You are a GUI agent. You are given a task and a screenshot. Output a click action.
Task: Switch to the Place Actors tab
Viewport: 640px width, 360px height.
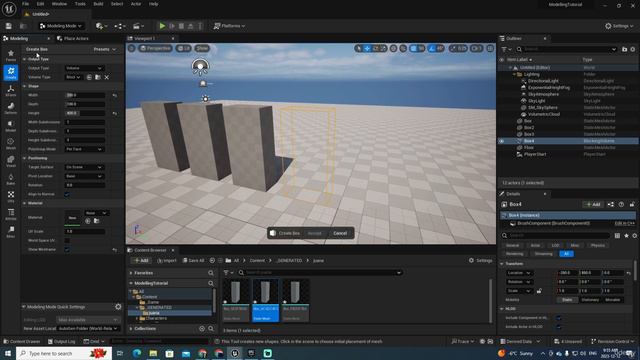73,38
